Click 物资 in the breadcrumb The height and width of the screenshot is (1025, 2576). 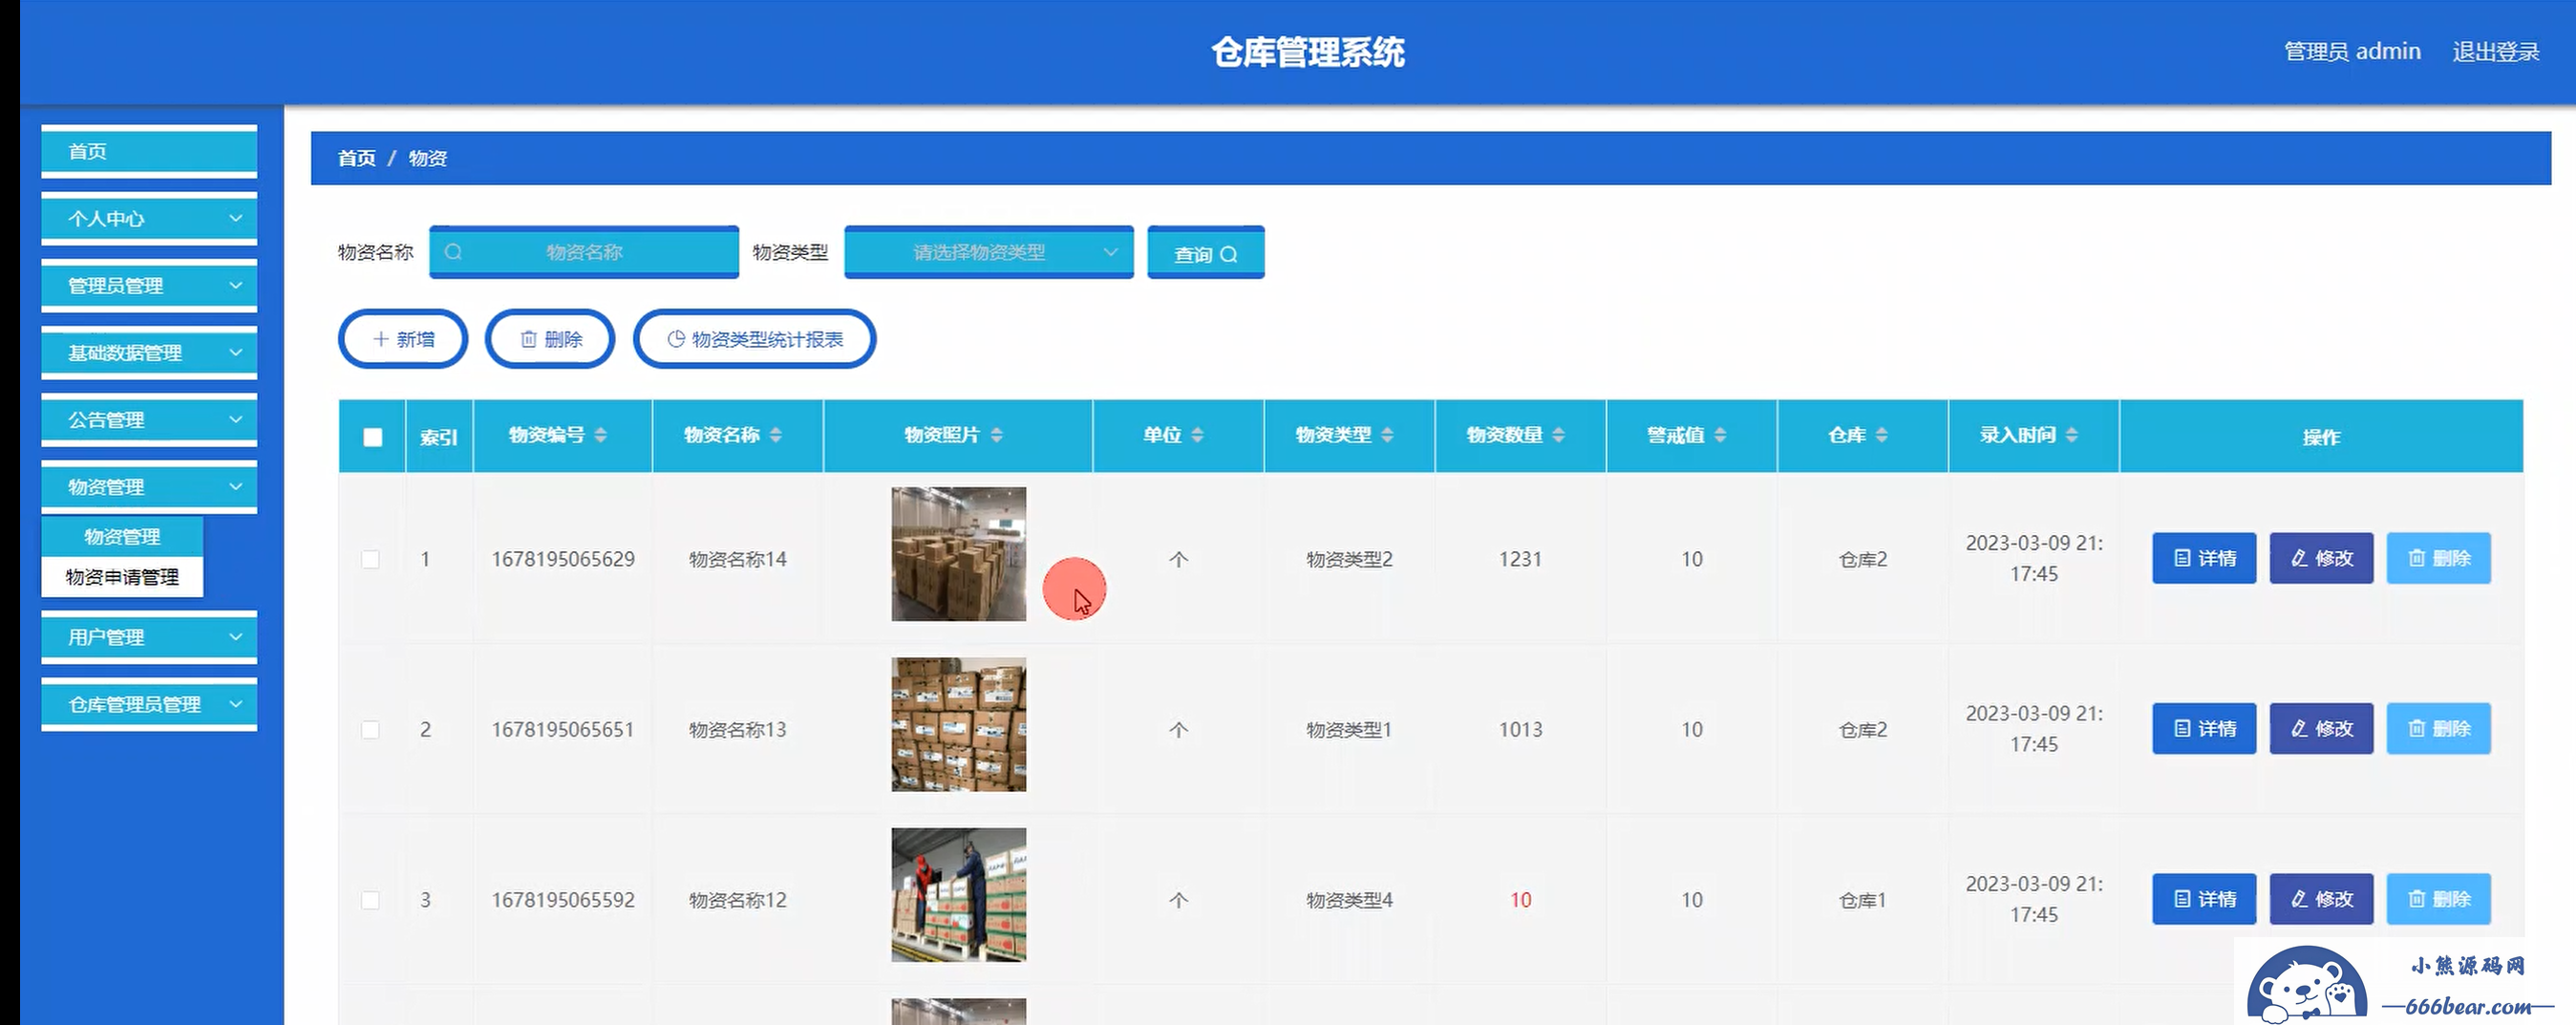[427, 158]
